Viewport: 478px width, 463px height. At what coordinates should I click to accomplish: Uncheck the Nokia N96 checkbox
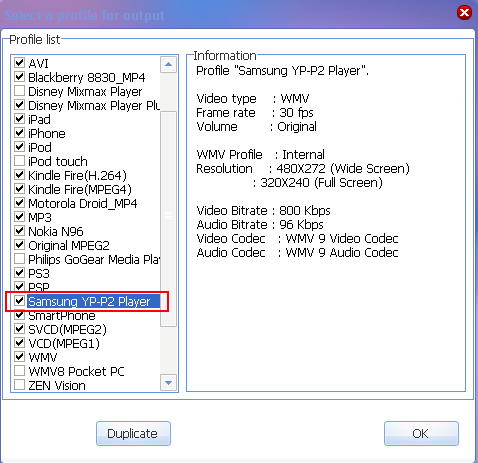tap(20, 230)
